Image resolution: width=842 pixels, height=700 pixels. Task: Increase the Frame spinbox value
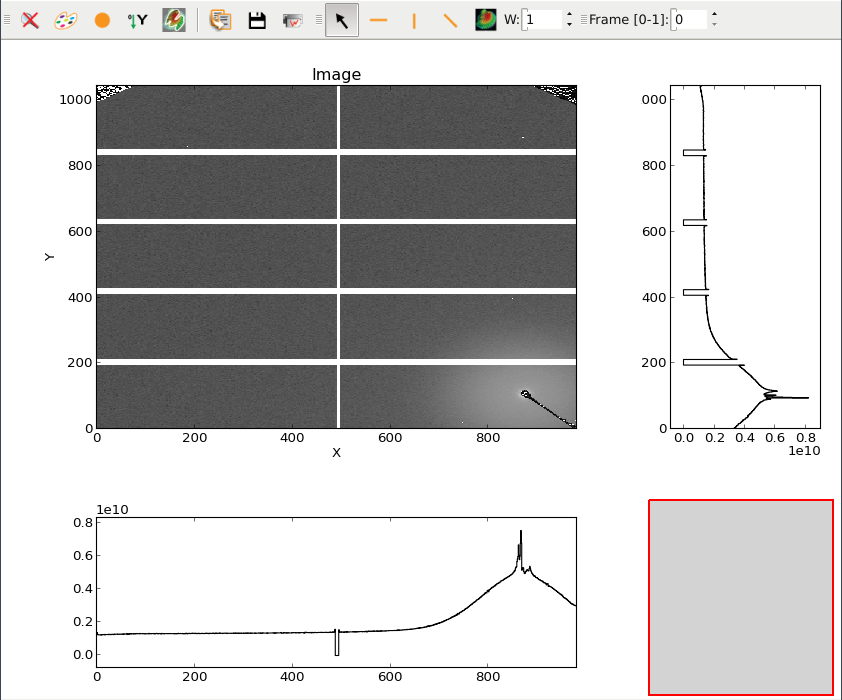pos(714,15)
